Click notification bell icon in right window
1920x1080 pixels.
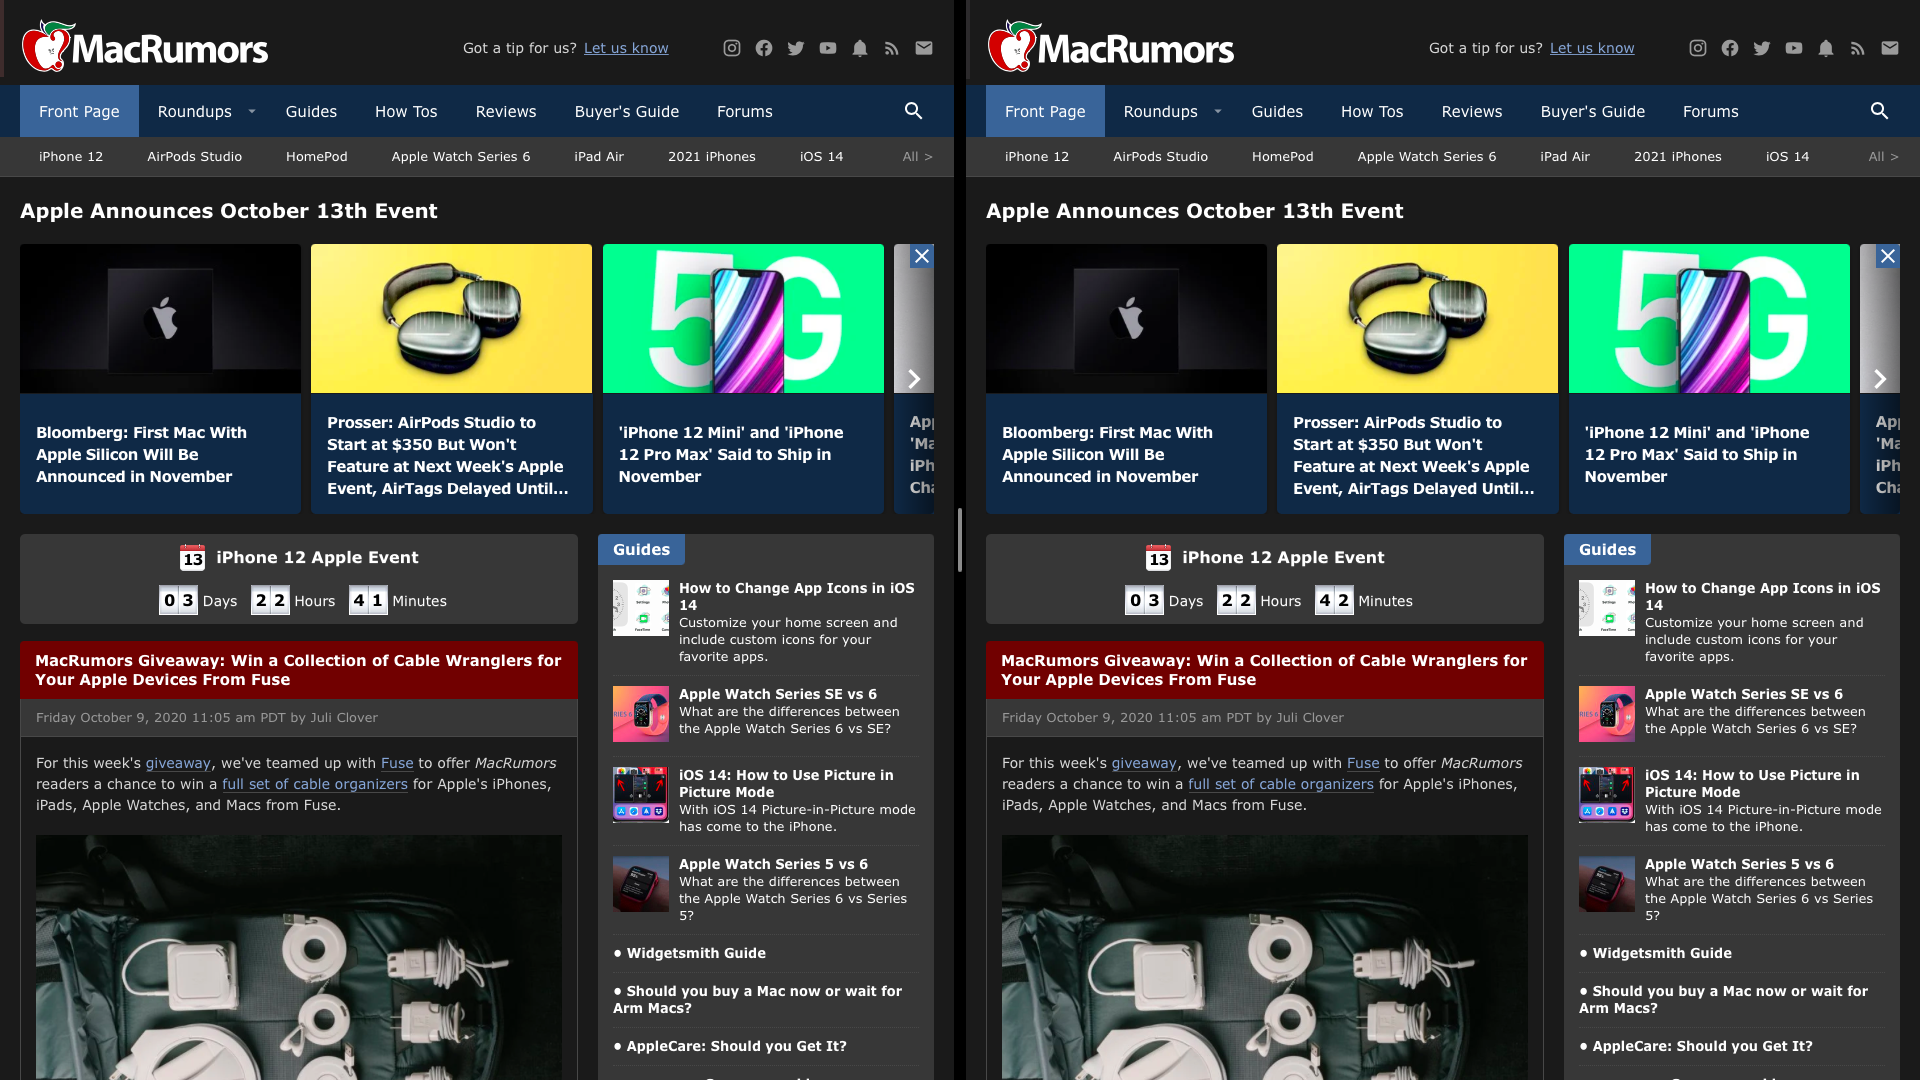pyautogui.click(x=1826, y=48)
